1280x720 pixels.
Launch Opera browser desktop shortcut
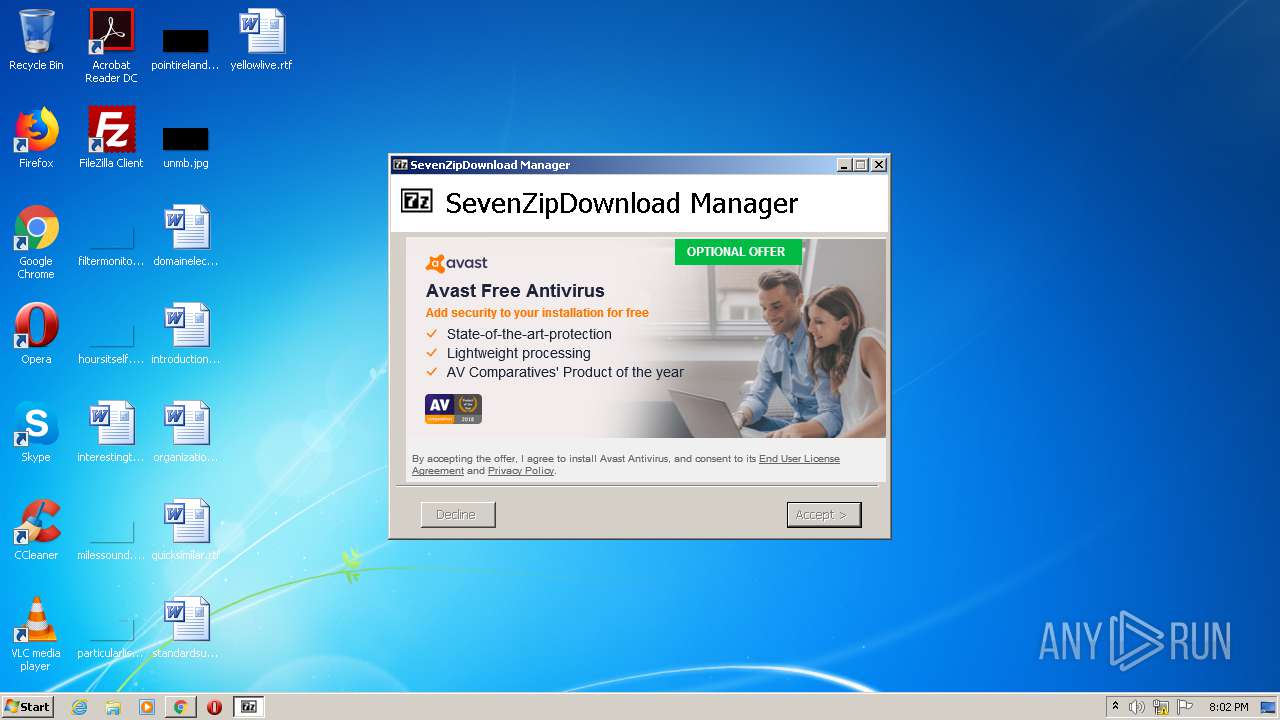[36, 334]
